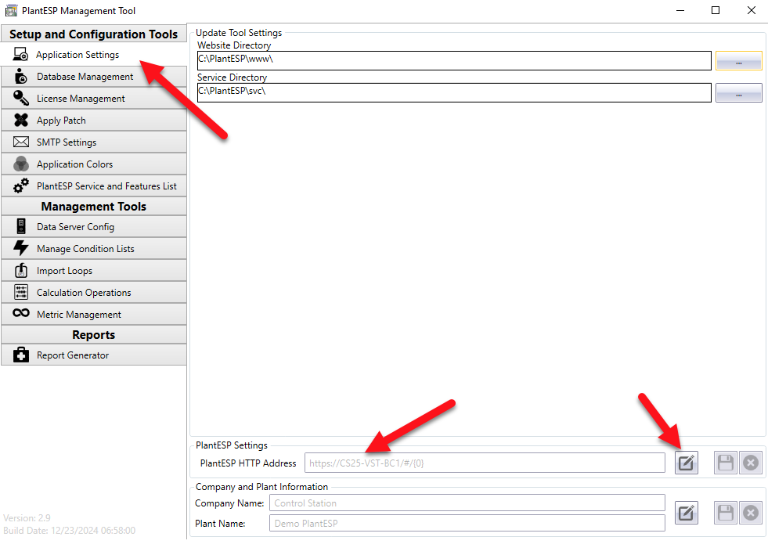Screen dimensions: 768x540
Task: Browse for the Service Directory folder
Action: pyautogui.click(x=739, y=93)
